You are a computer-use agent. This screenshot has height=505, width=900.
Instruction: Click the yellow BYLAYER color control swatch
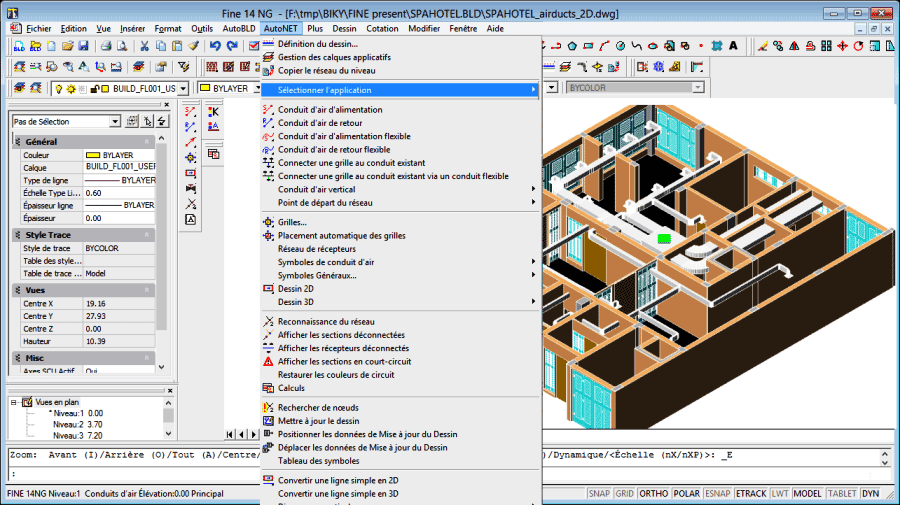coord(205,88)
